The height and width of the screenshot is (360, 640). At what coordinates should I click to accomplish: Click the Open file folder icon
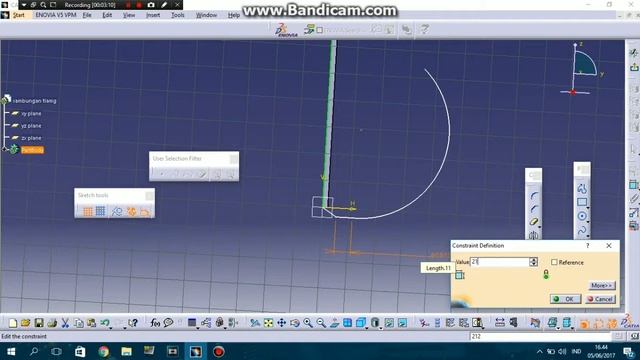coord(25,323)
